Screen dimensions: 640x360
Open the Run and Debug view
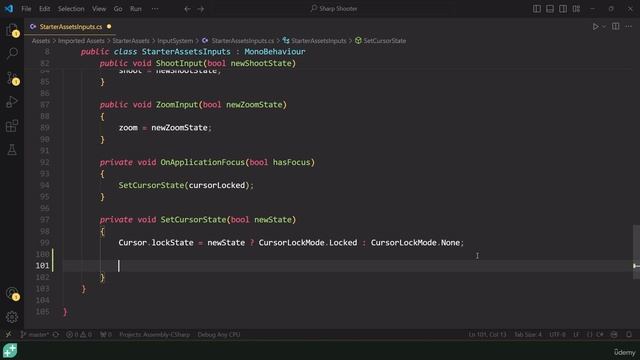point(12,102)
